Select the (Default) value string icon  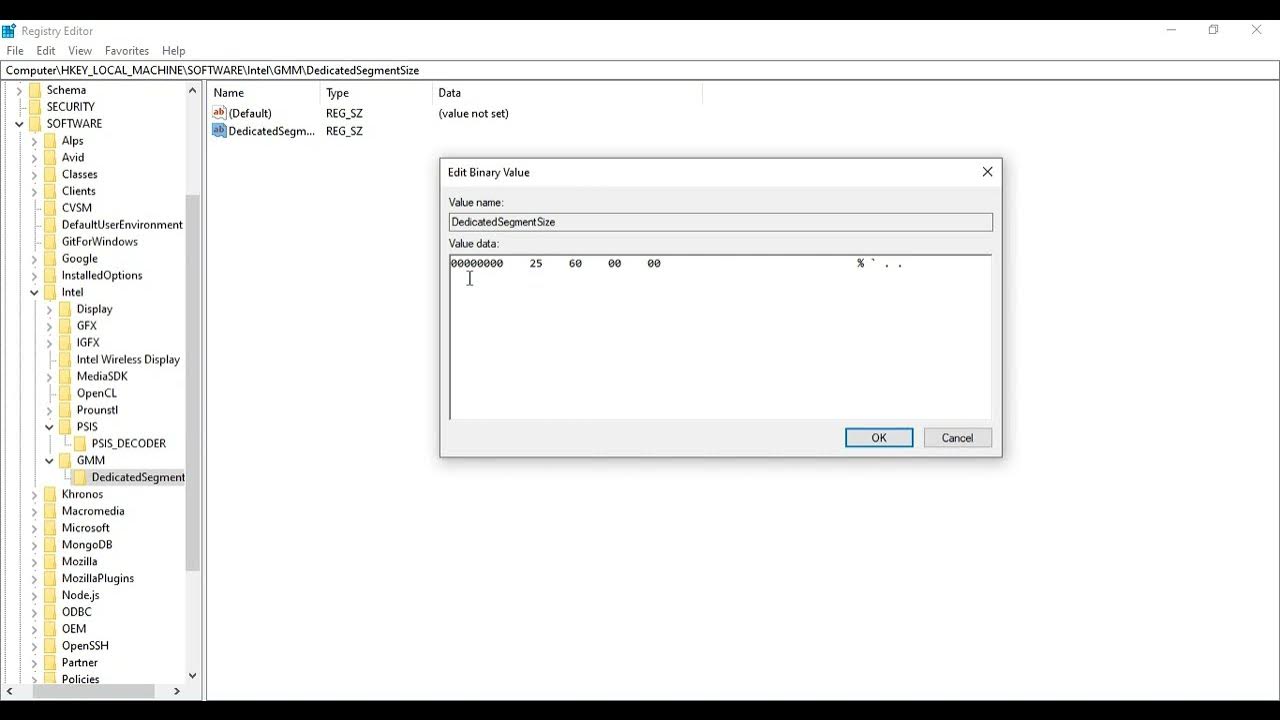[220, 113]
